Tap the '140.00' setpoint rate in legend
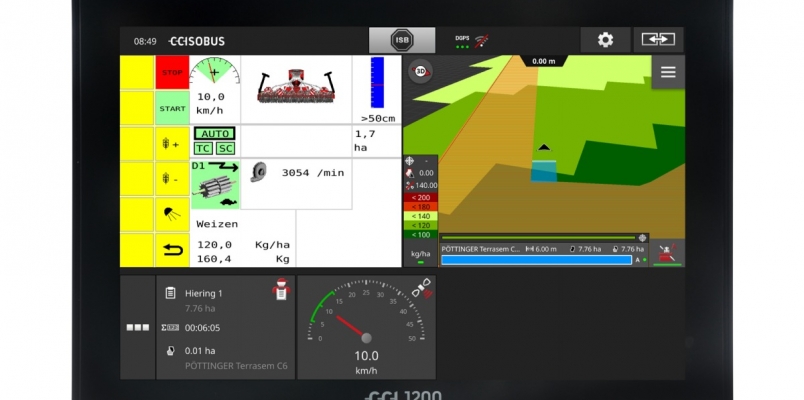 click(x=426, y=186)
